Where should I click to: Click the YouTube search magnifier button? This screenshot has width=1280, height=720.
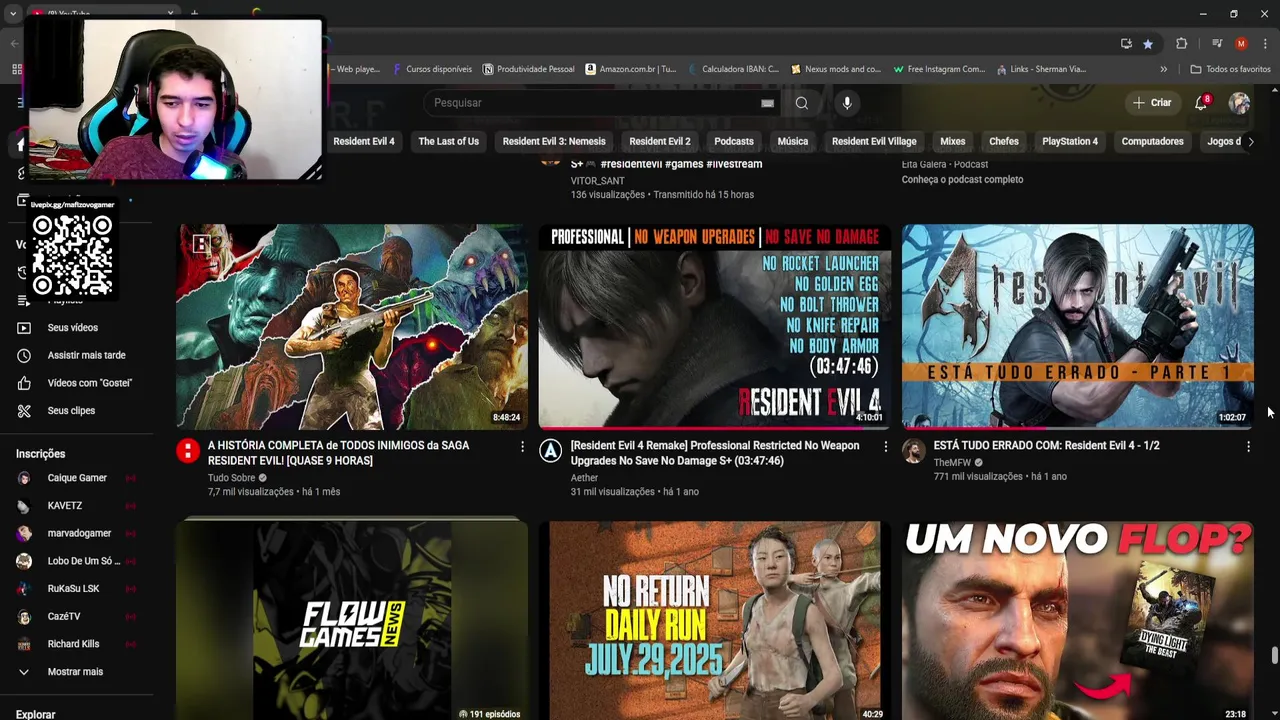(801, 103)
